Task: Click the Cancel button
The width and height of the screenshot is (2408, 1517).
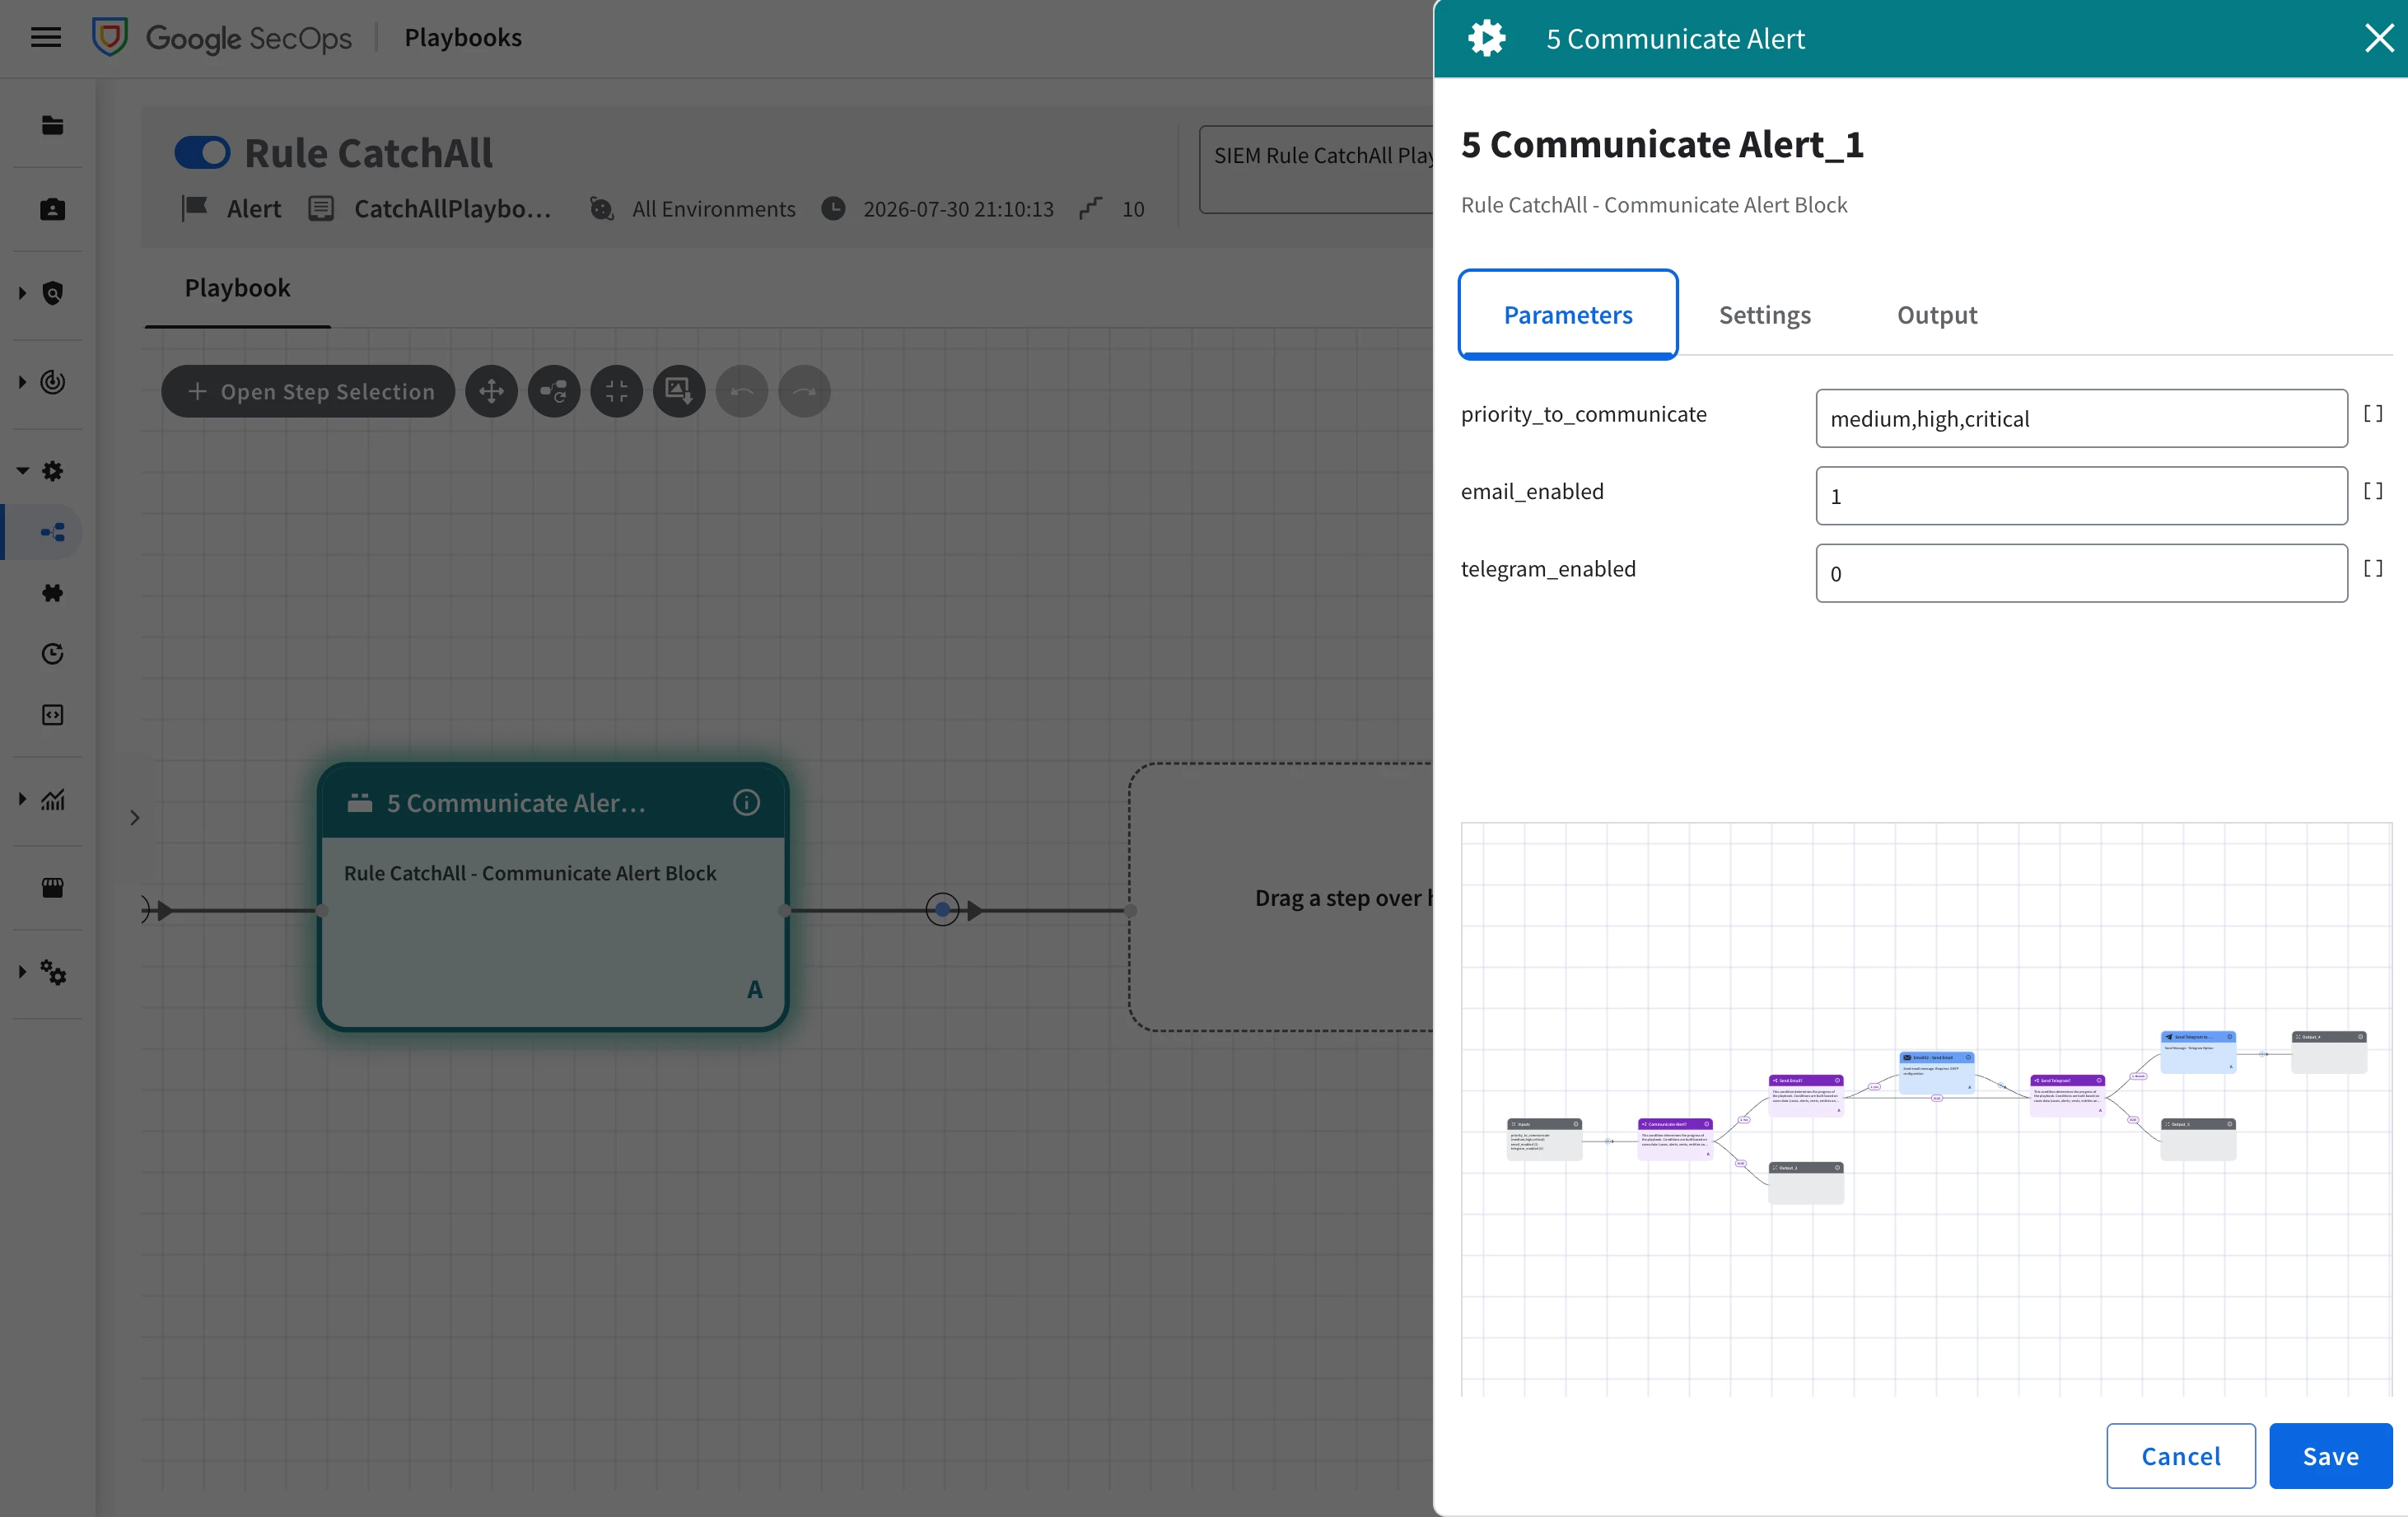Action: pos(2180,1456)
